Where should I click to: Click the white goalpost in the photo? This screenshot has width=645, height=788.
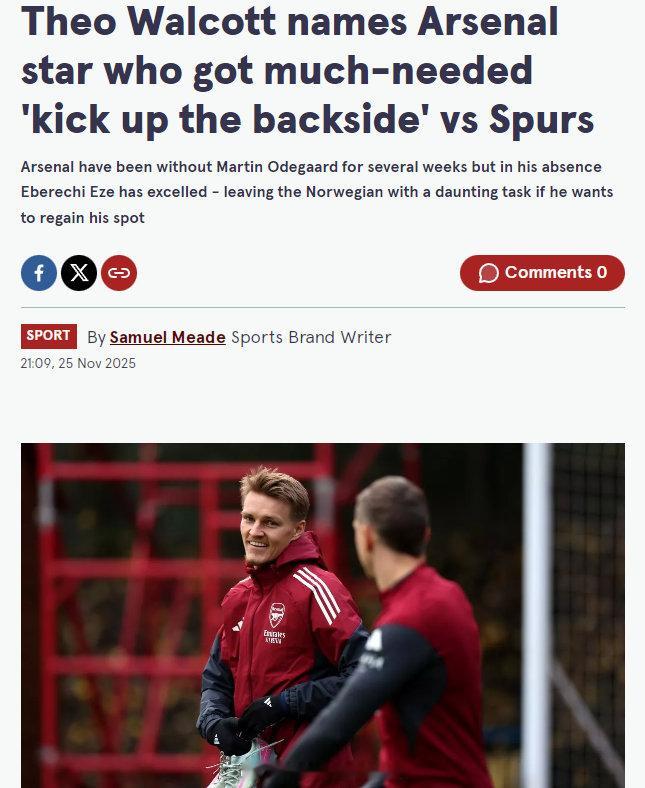537,616
